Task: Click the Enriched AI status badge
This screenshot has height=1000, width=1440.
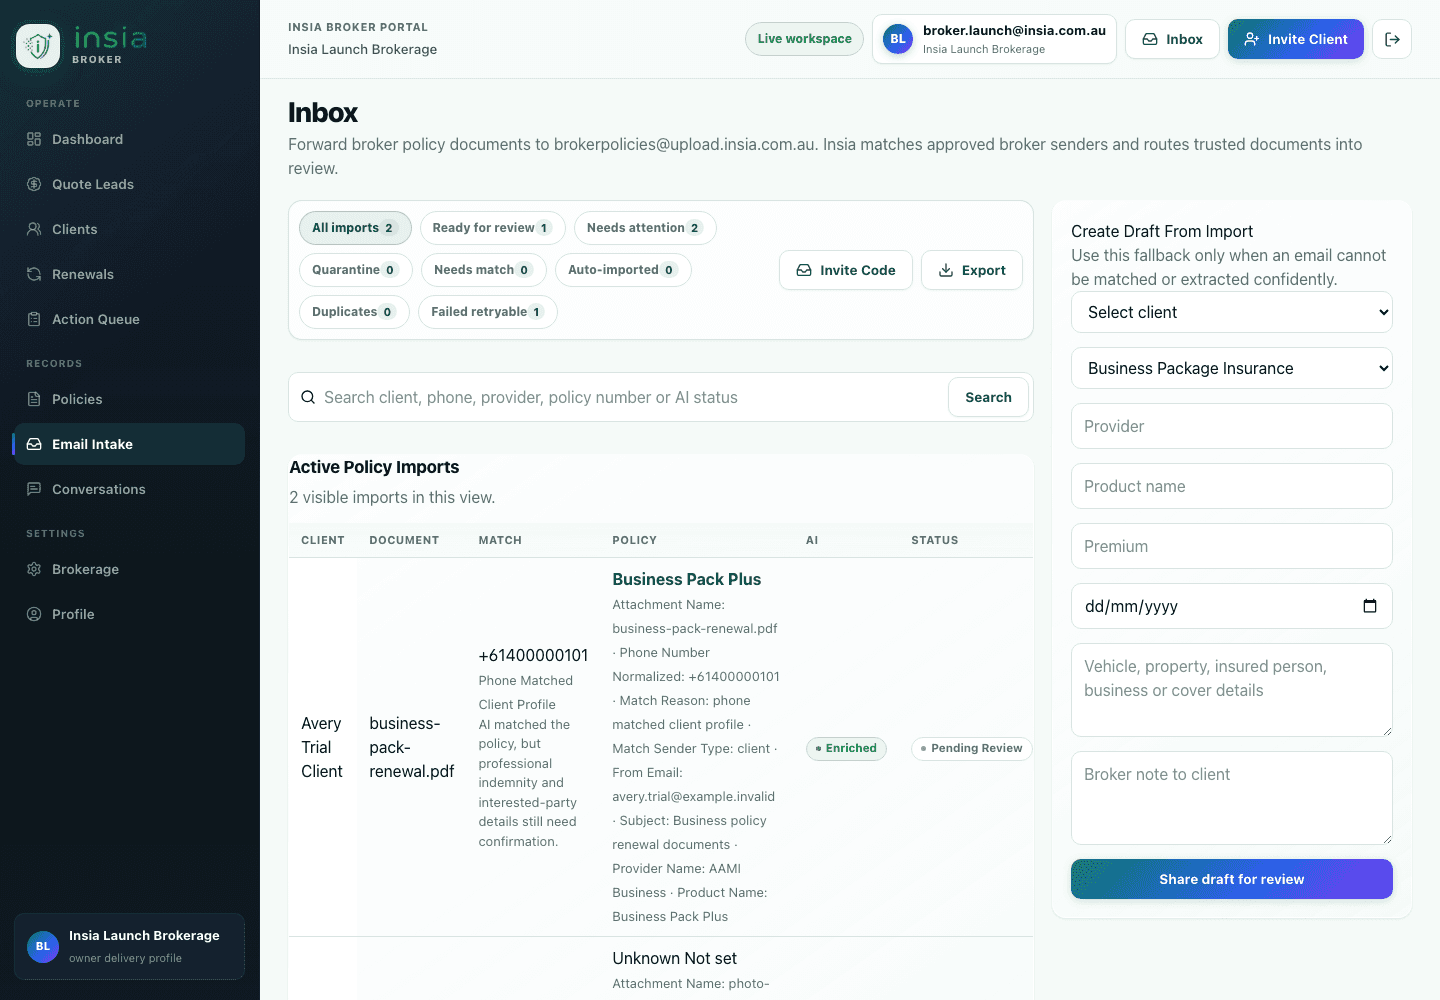Action: click(846, 748)
